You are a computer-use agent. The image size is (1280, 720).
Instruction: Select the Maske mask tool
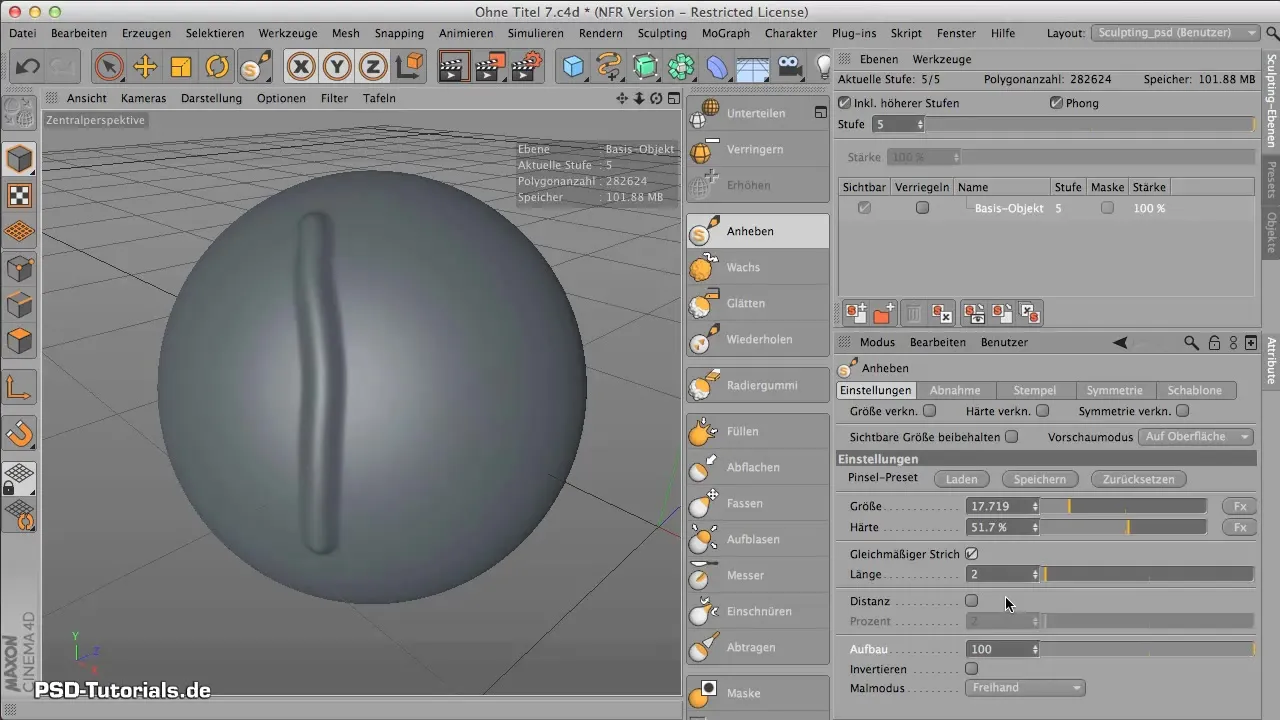point(758,693)
